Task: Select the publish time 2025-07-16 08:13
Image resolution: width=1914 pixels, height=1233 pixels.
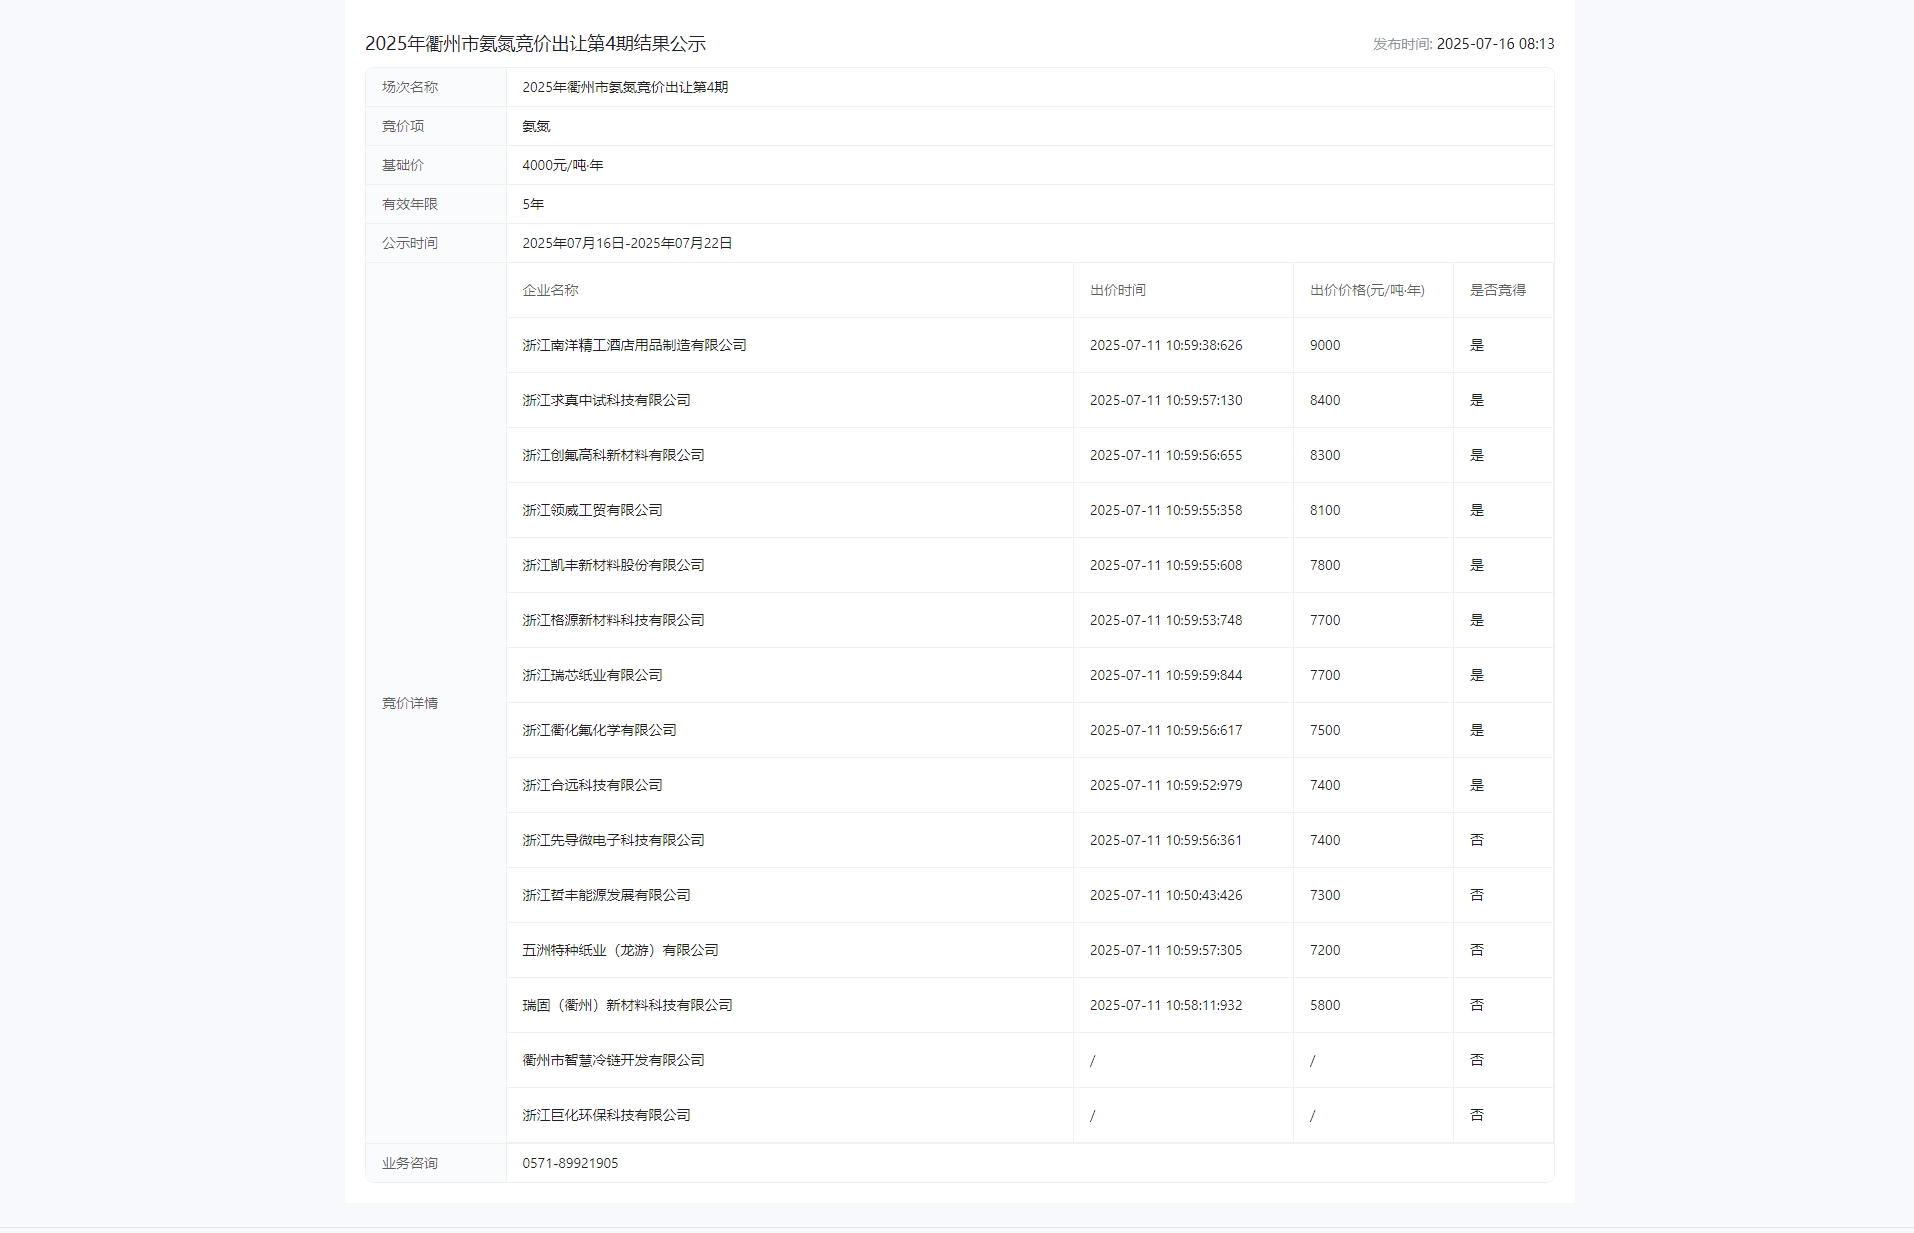Action: [1463, 45]
